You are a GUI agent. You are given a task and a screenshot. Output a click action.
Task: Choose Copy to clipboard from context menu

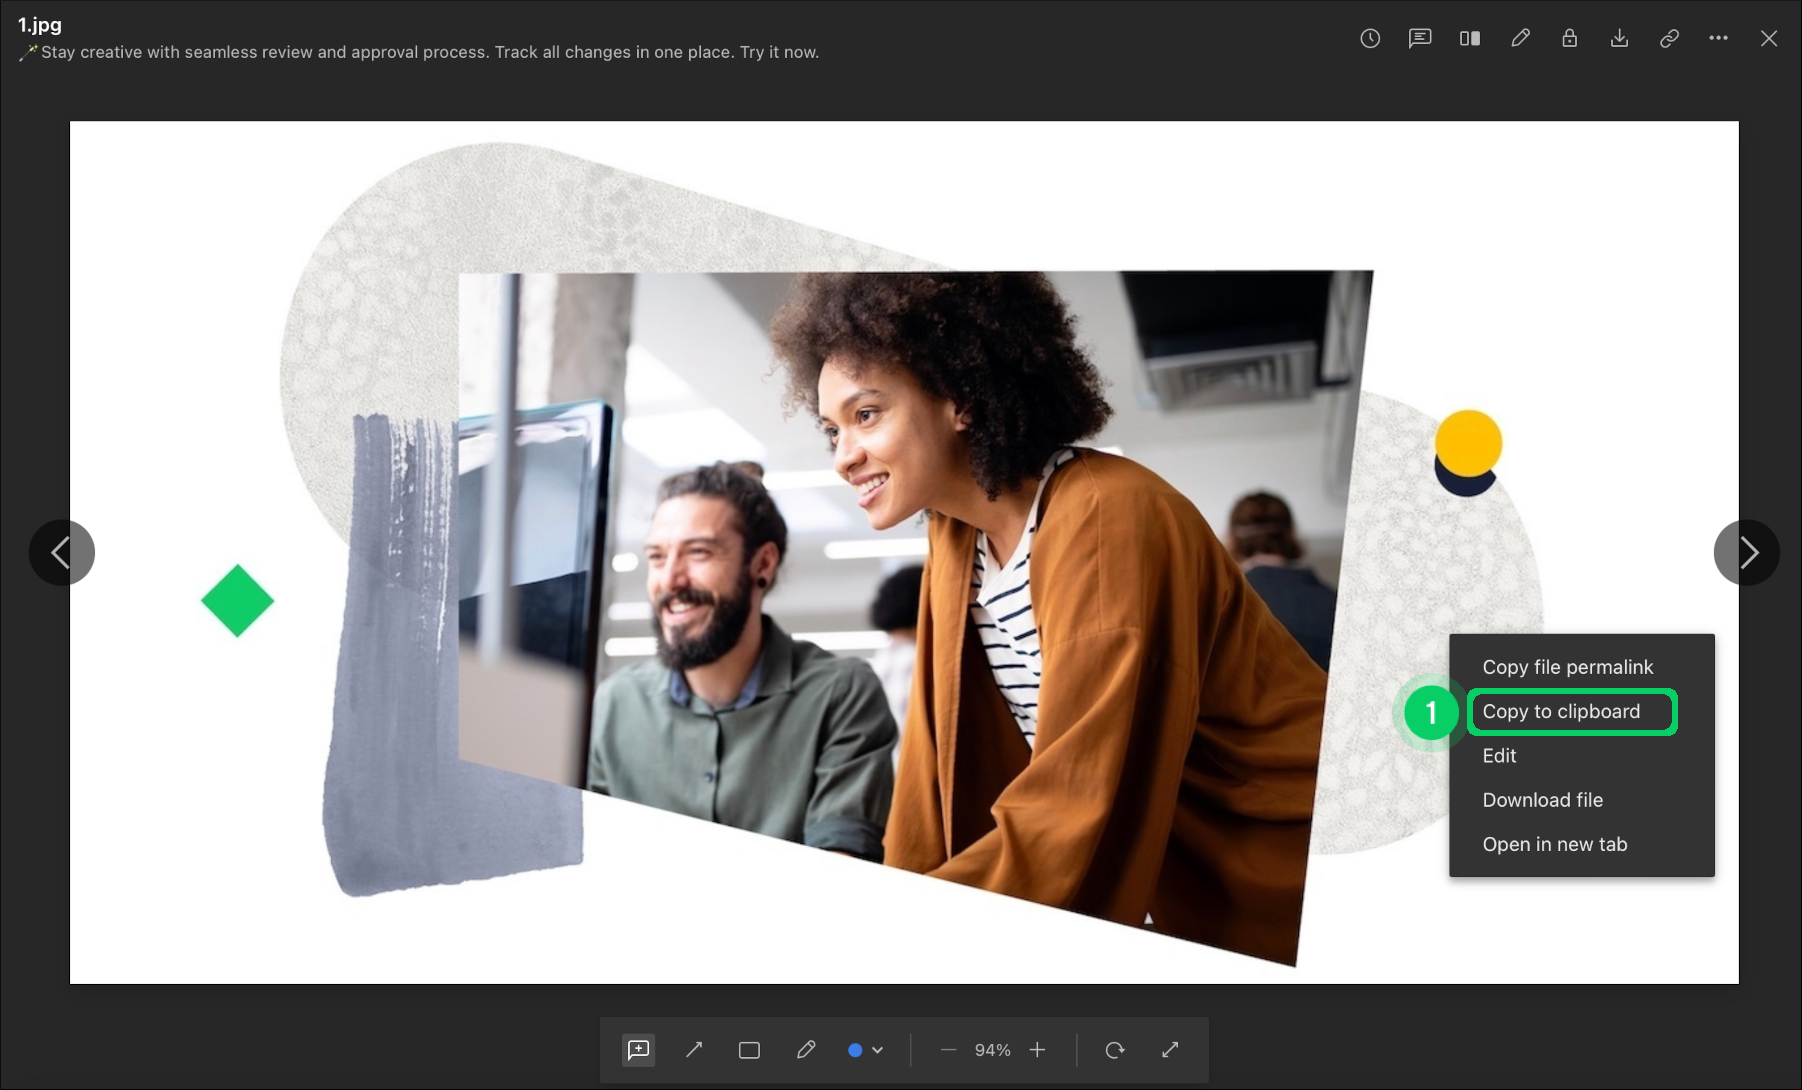pyautogui.click(x=1561, y=712)
